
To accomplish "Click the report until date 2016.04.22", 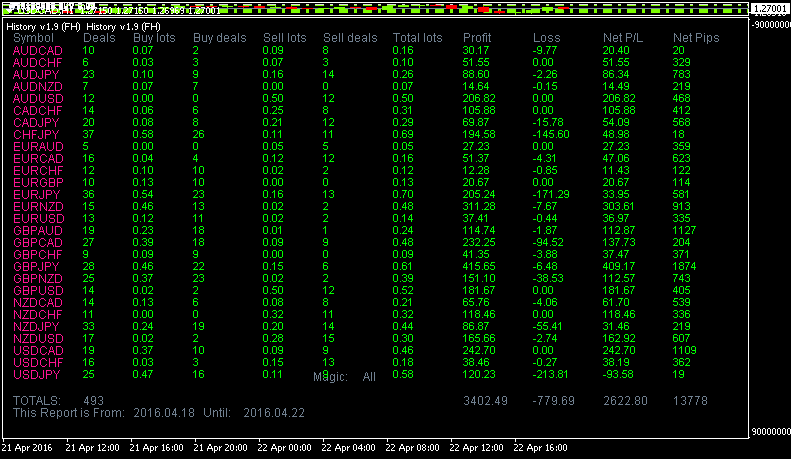I will click(272, 411).
